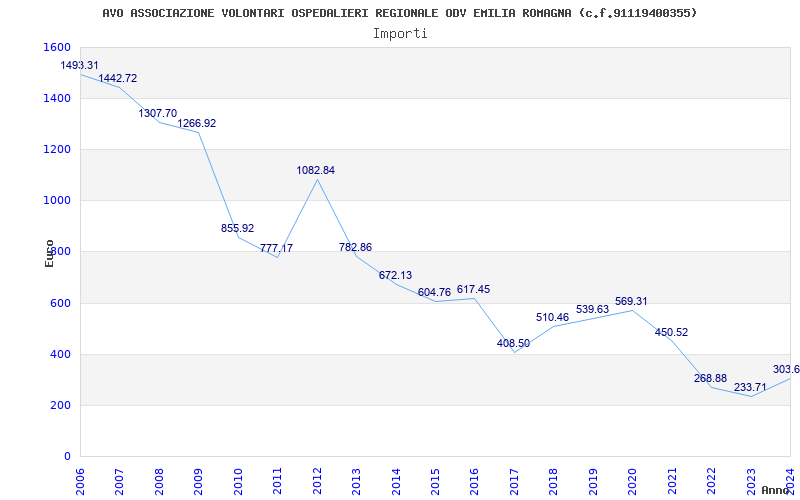This screenshot has height=500, width=800.
Task: Click the 1266.92 value label
Action: (x=196, y=123)
